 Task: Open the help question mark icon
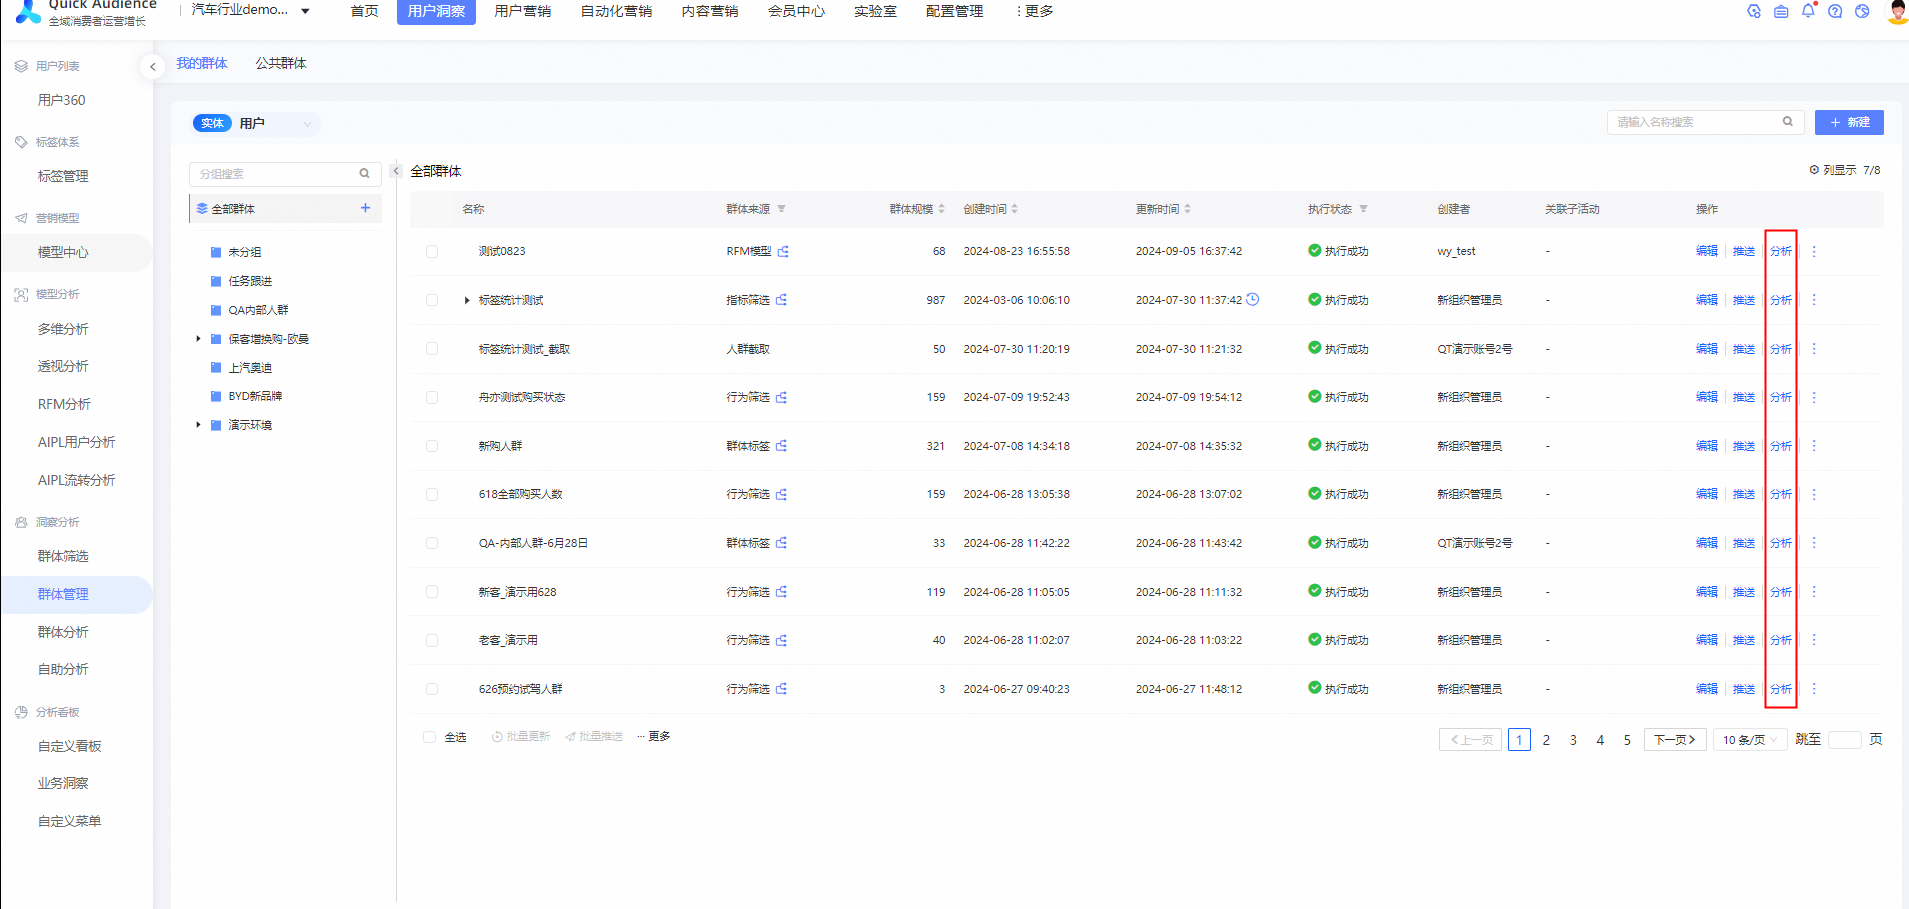pos(1835,11)
